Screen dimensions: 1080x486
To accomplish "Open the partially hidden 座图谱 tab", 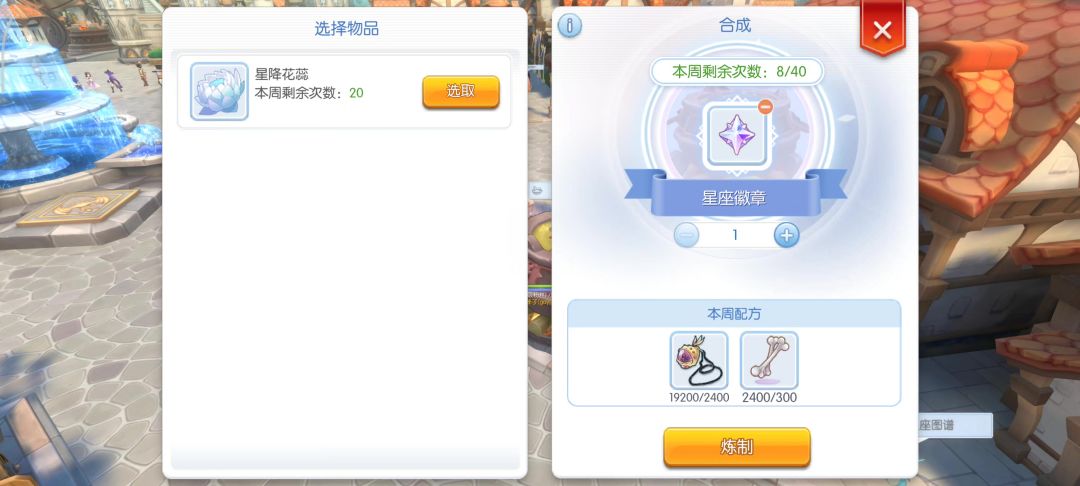I will click(x=955, y=425).
